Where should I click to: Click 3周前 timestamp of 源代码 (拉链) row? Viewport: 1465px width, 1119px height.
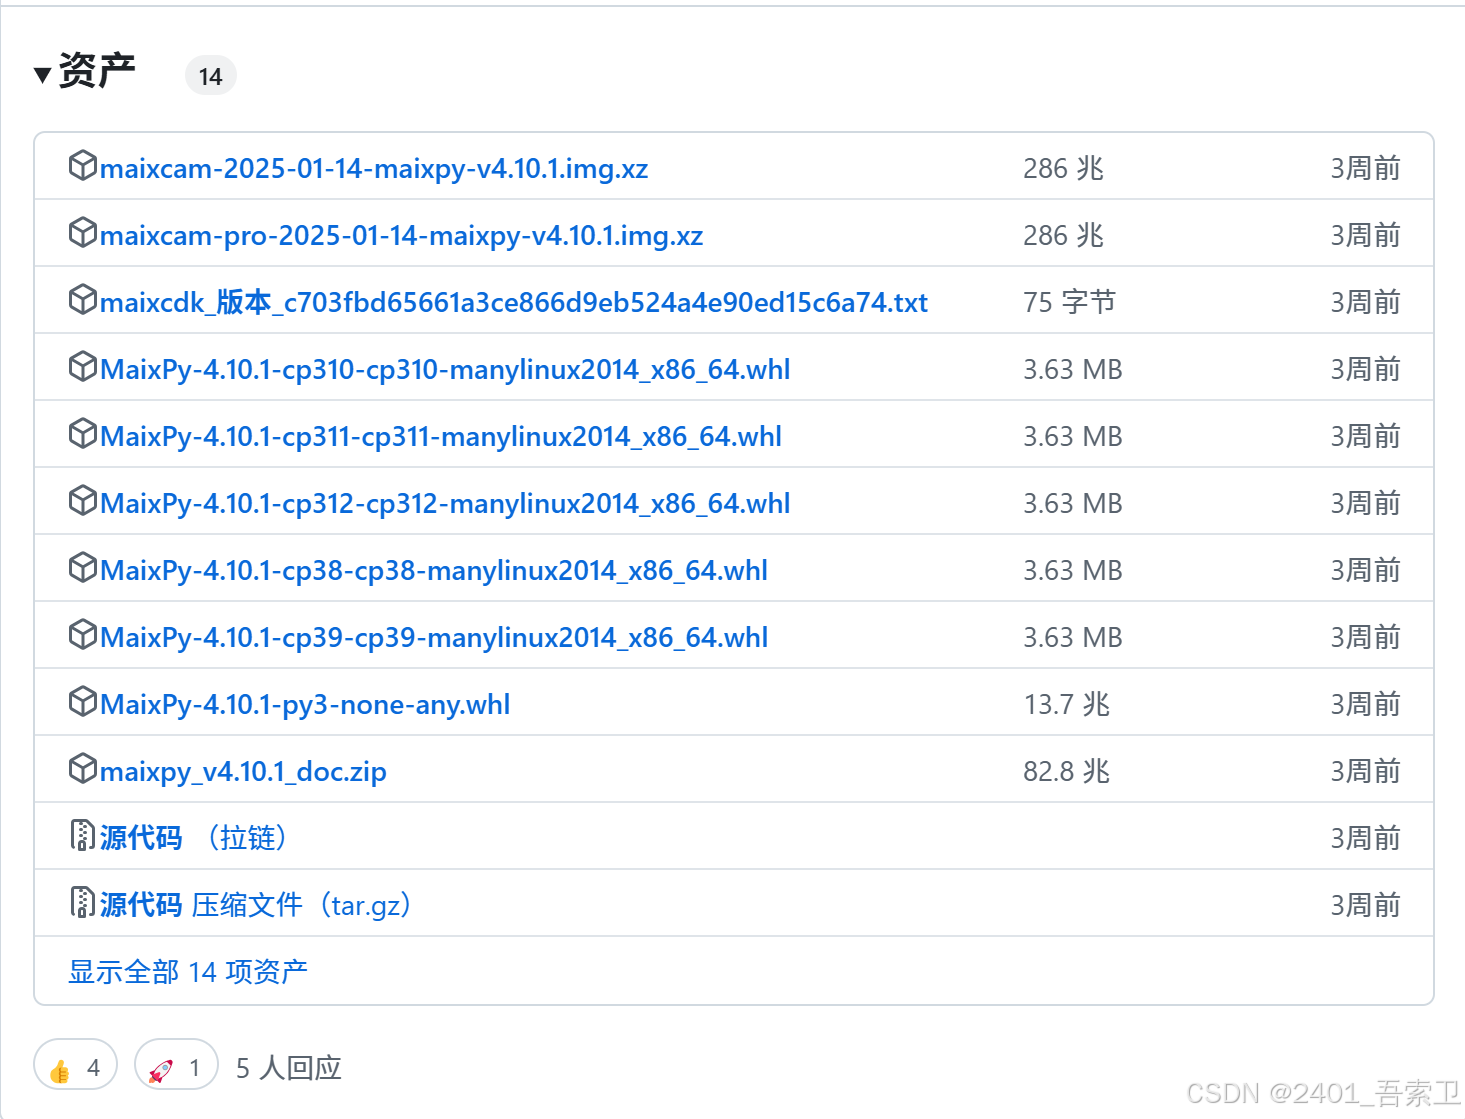1365,838
